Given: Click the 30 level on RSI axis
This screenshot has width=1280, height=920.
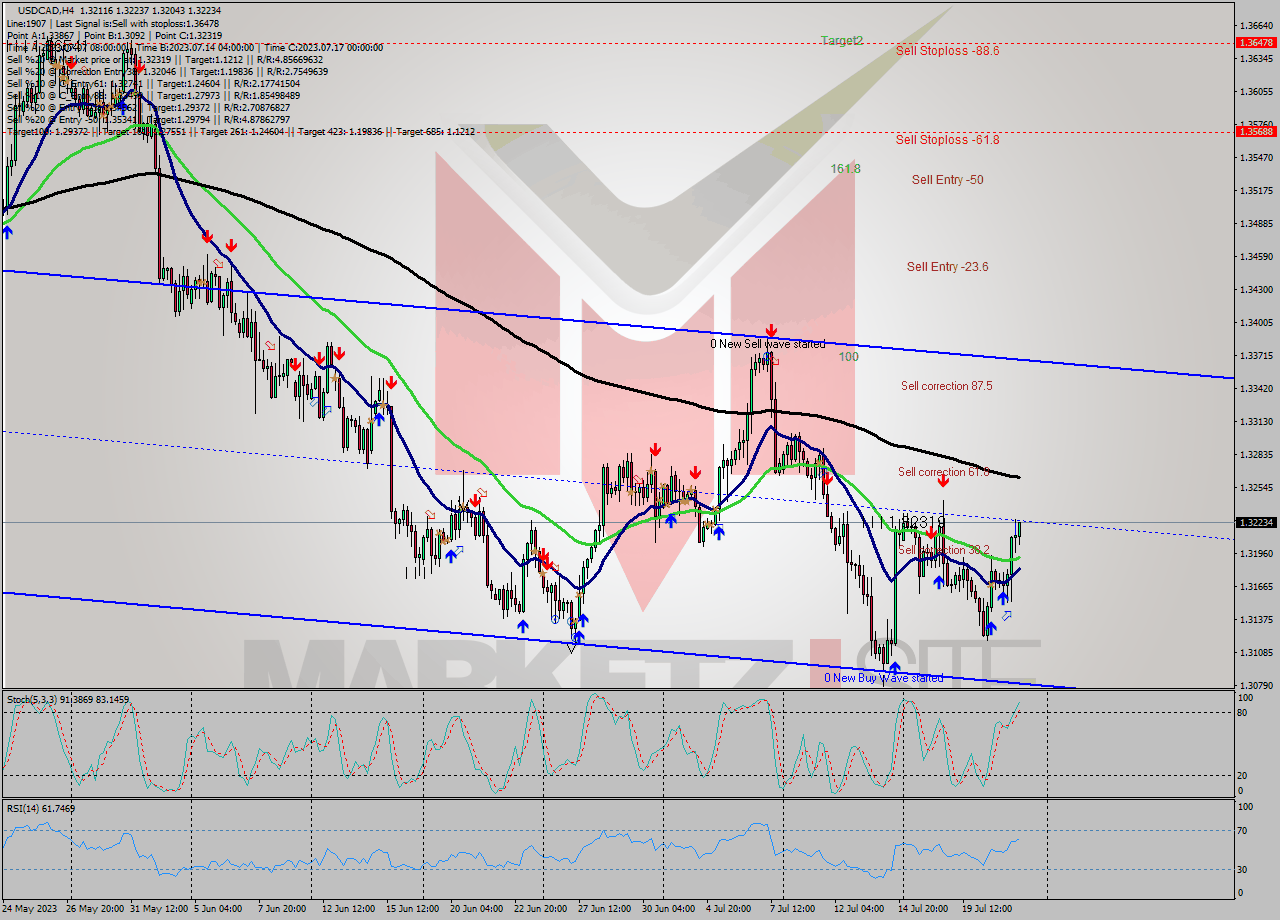Looking at the screenshot, I should 1244,868.
